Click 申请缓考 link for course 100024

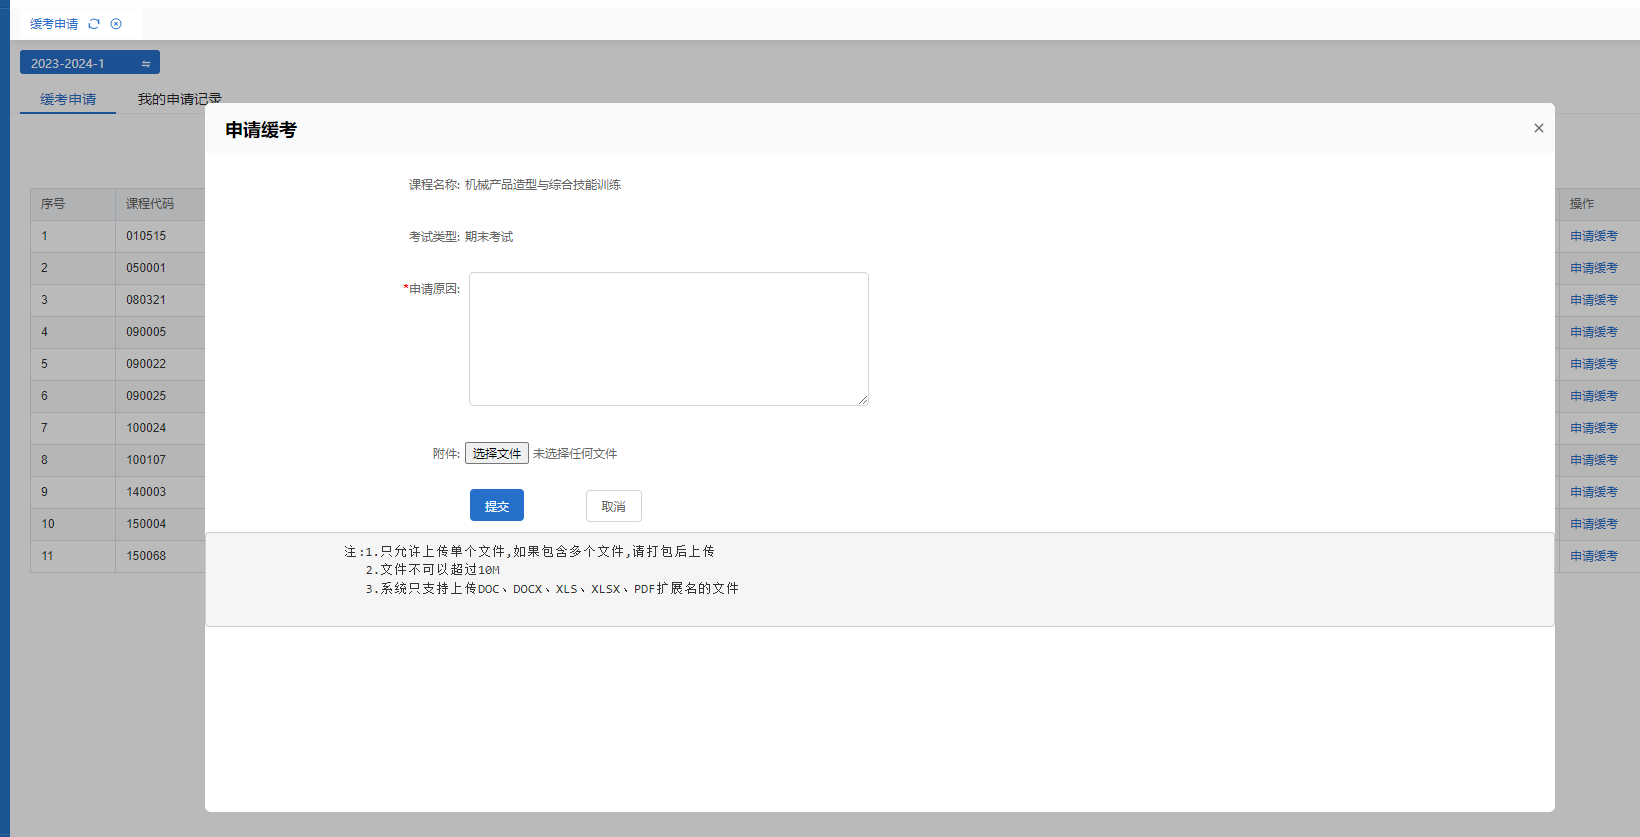[1593, 428]
